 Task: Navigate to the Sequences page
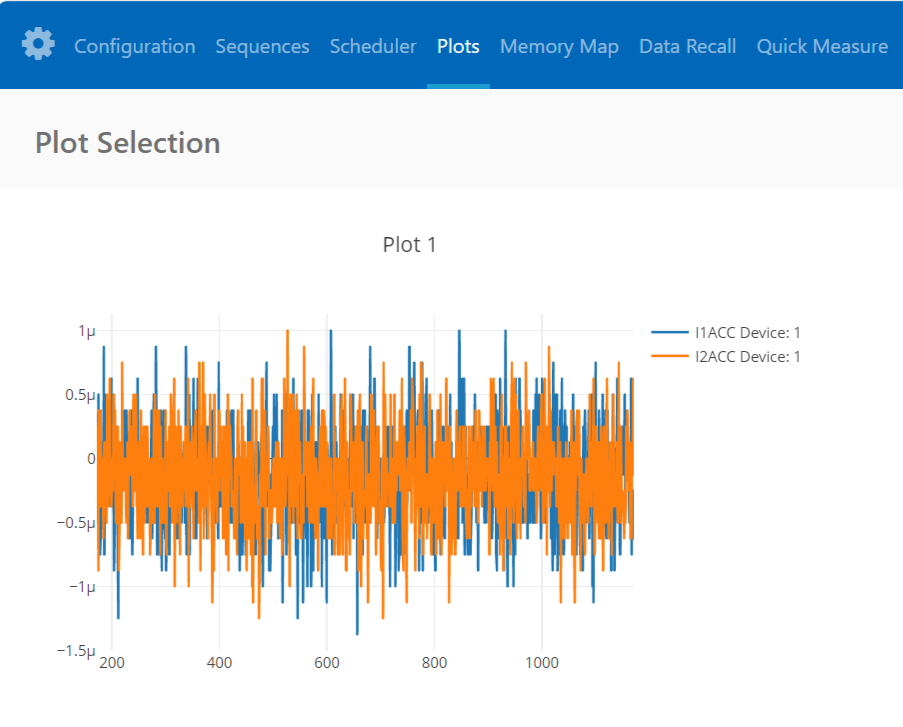[x=262, y=46]
